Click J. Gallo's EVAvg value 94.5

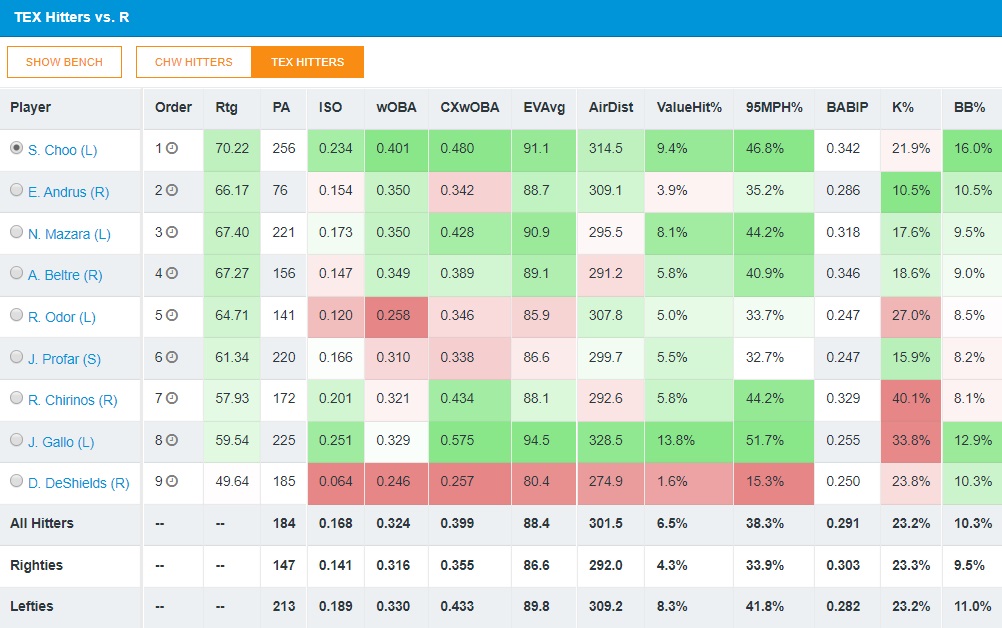point(536,440)
